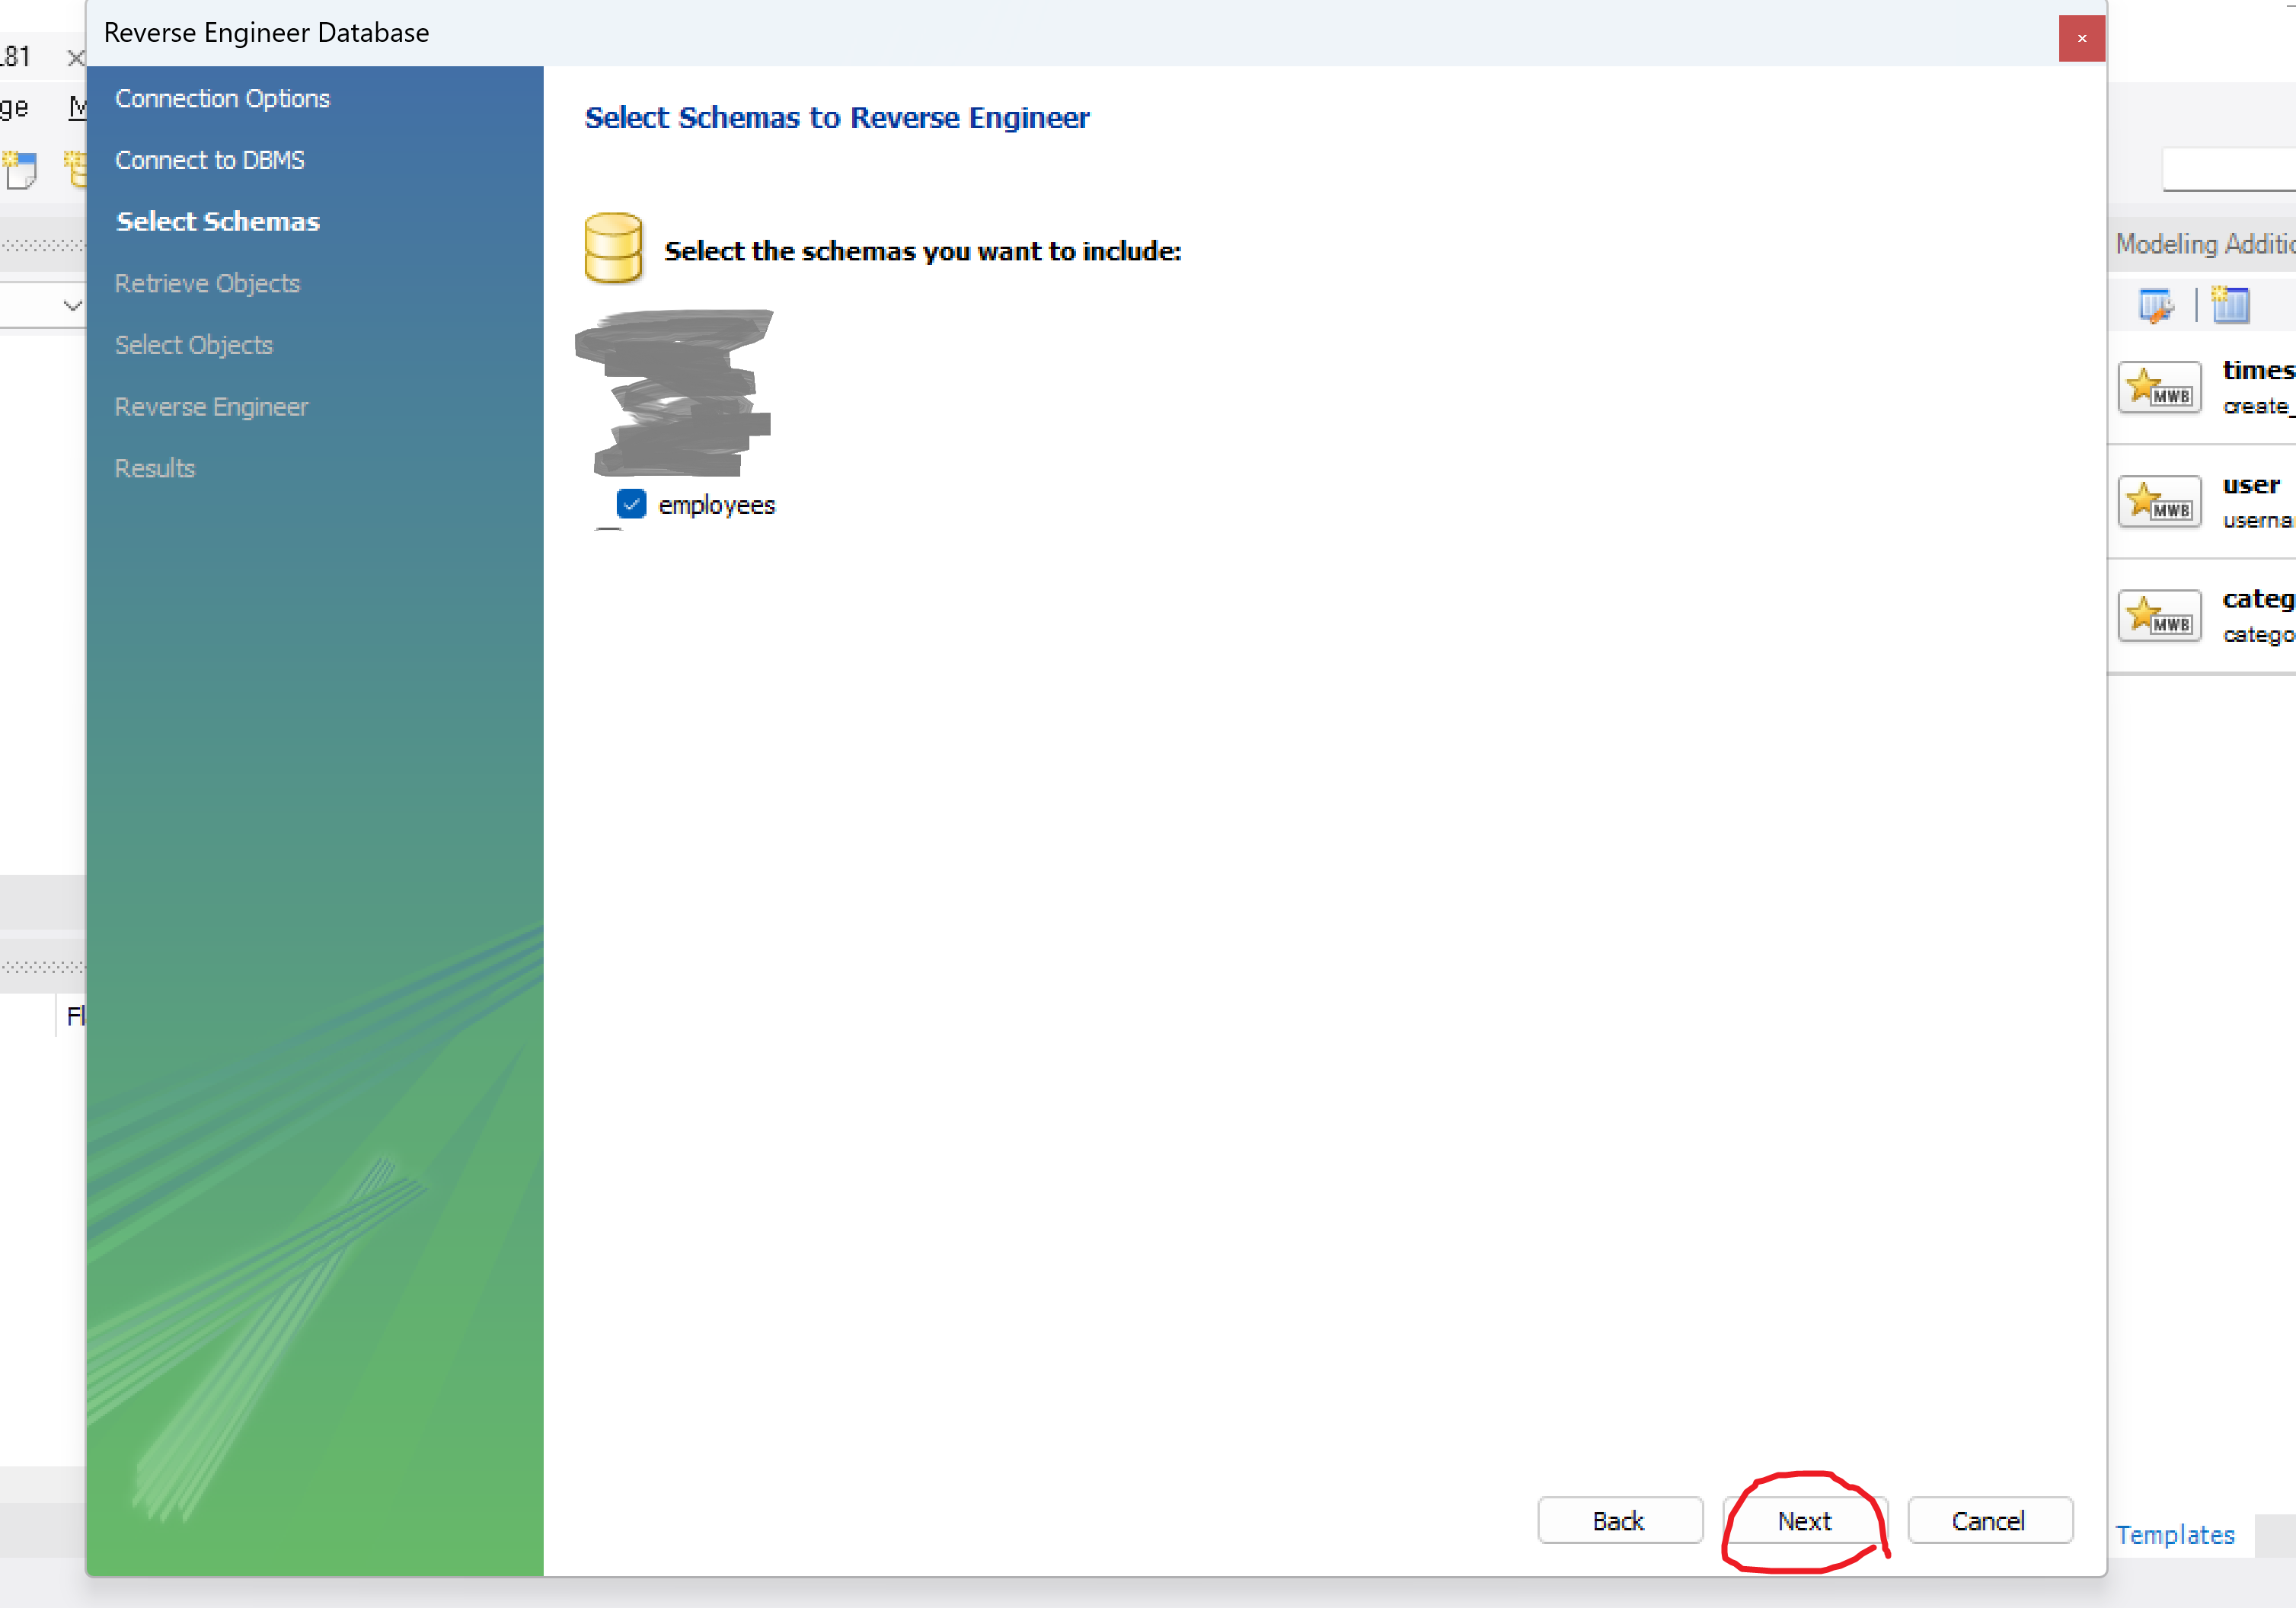Click the timestamps MWB template icon
Viewport: 2296px width, 1608px height.
coord(2159,388)
